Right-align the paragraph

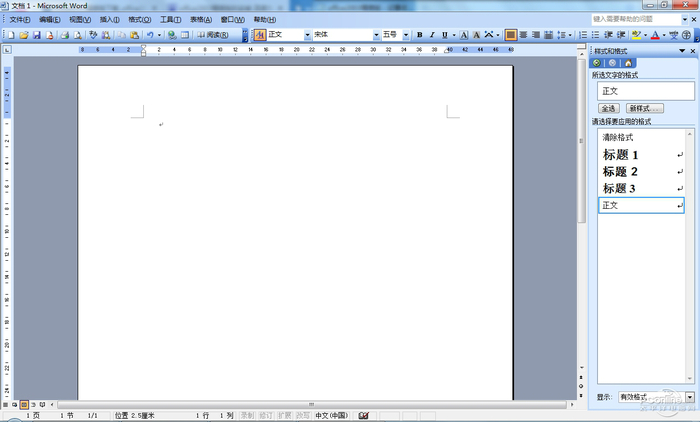(536, 35)
